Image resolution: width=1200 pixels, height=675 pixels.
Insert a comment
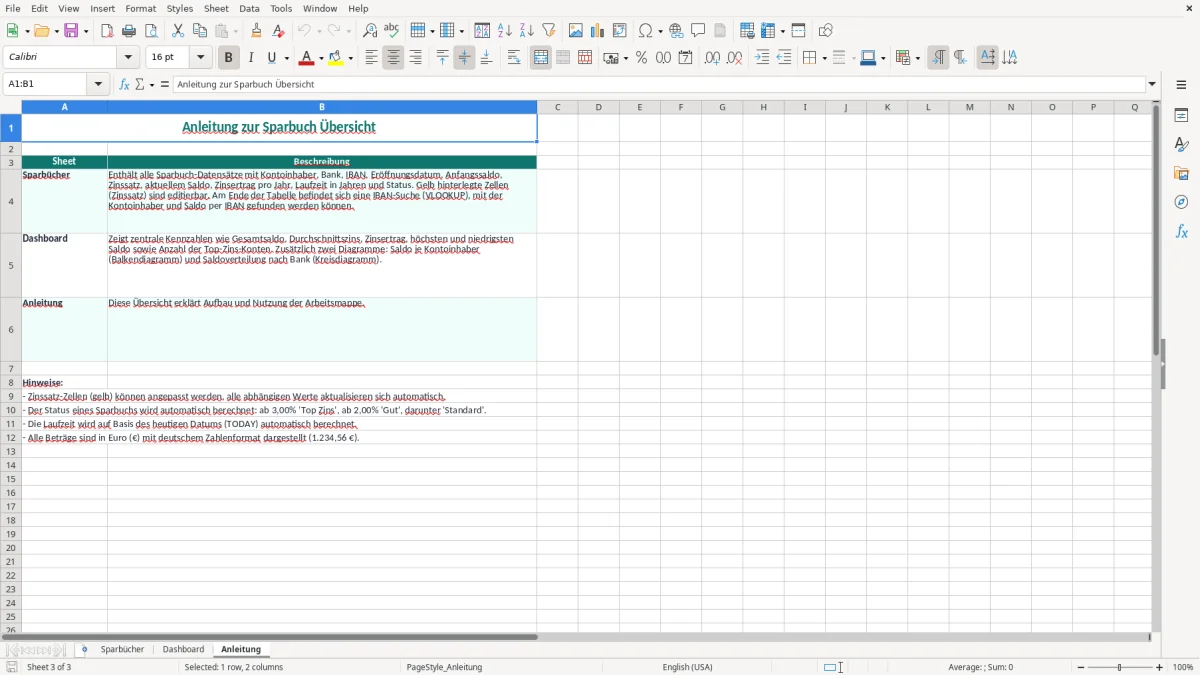(698, 31)
